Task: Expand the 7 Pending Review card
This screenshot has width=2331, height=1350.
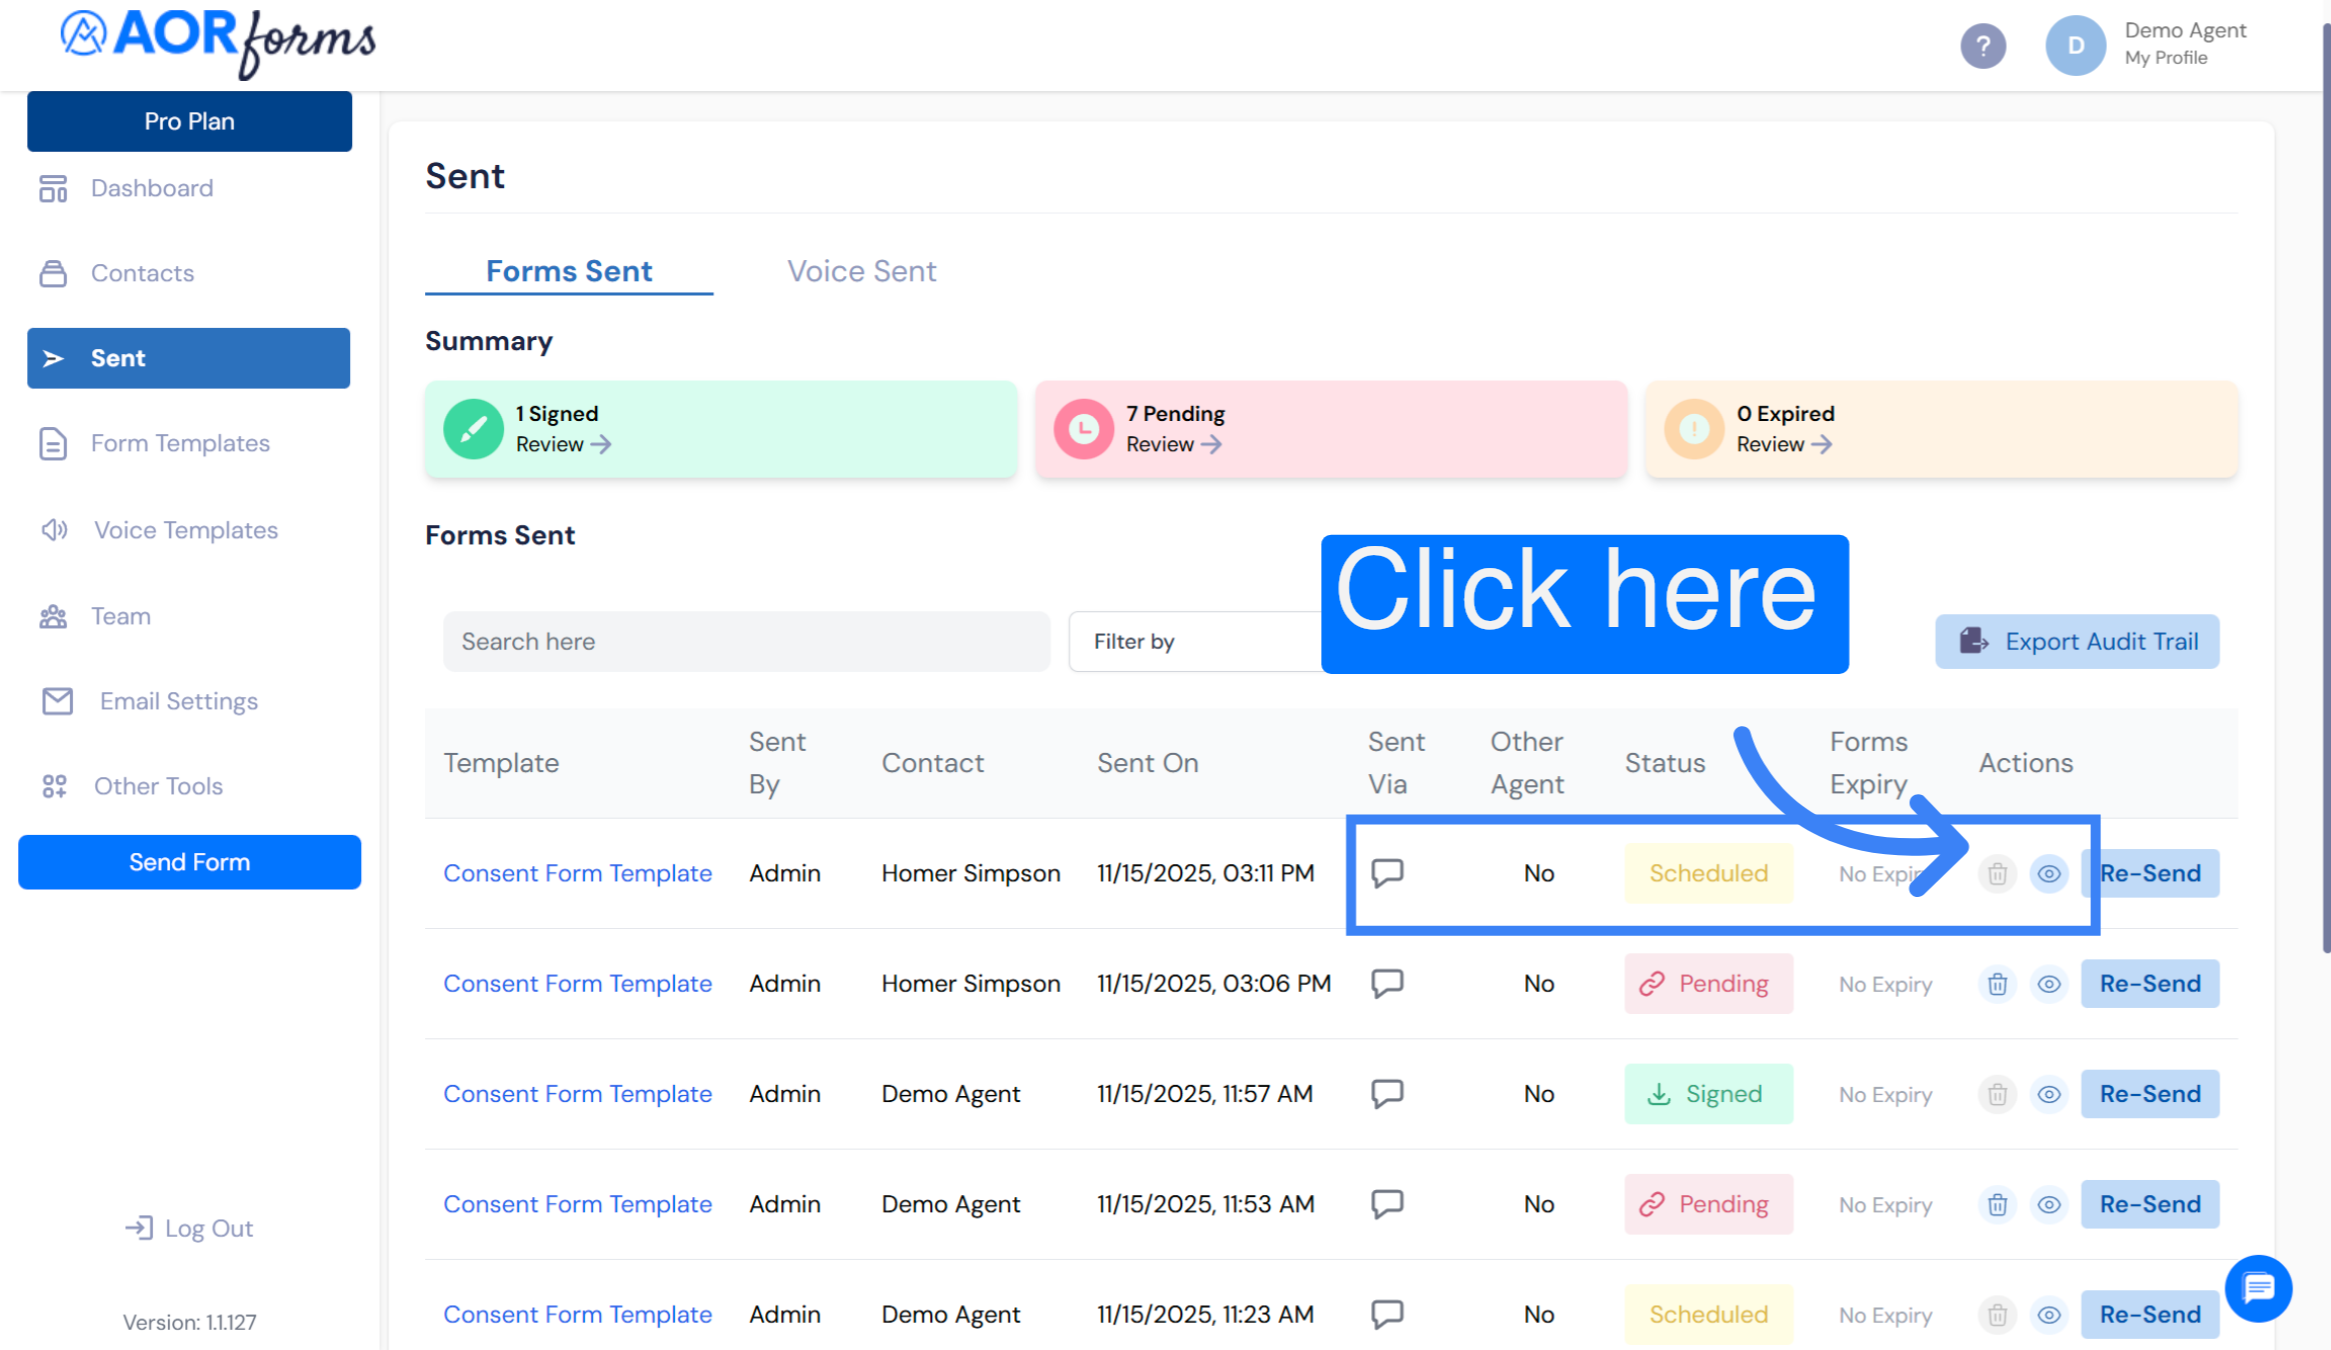Action: (x=1173, y=444)
